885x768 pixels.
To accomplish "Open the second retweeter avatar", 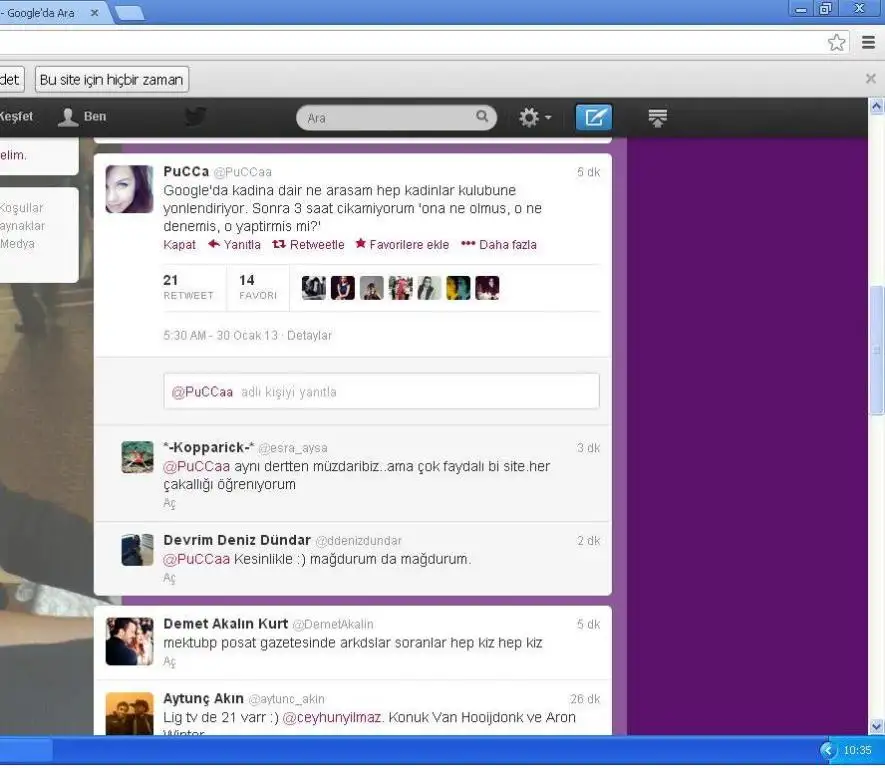I will [343, 288].
